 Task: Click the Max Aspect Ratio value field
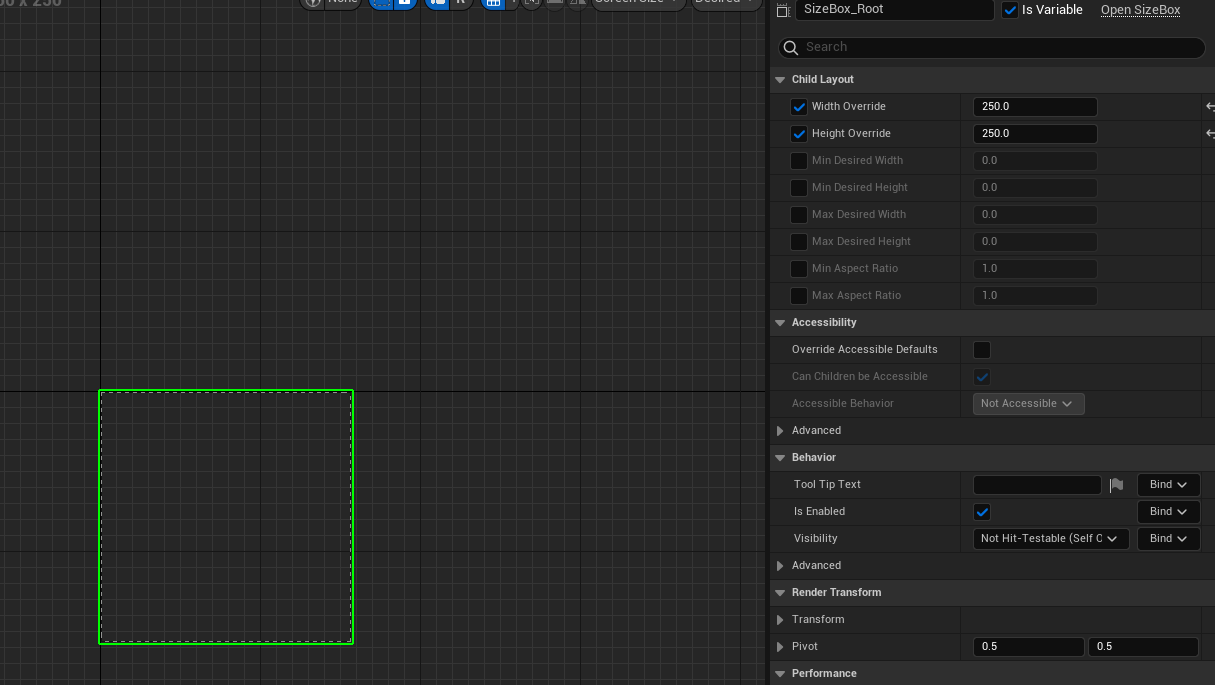tap(1035, 296)
